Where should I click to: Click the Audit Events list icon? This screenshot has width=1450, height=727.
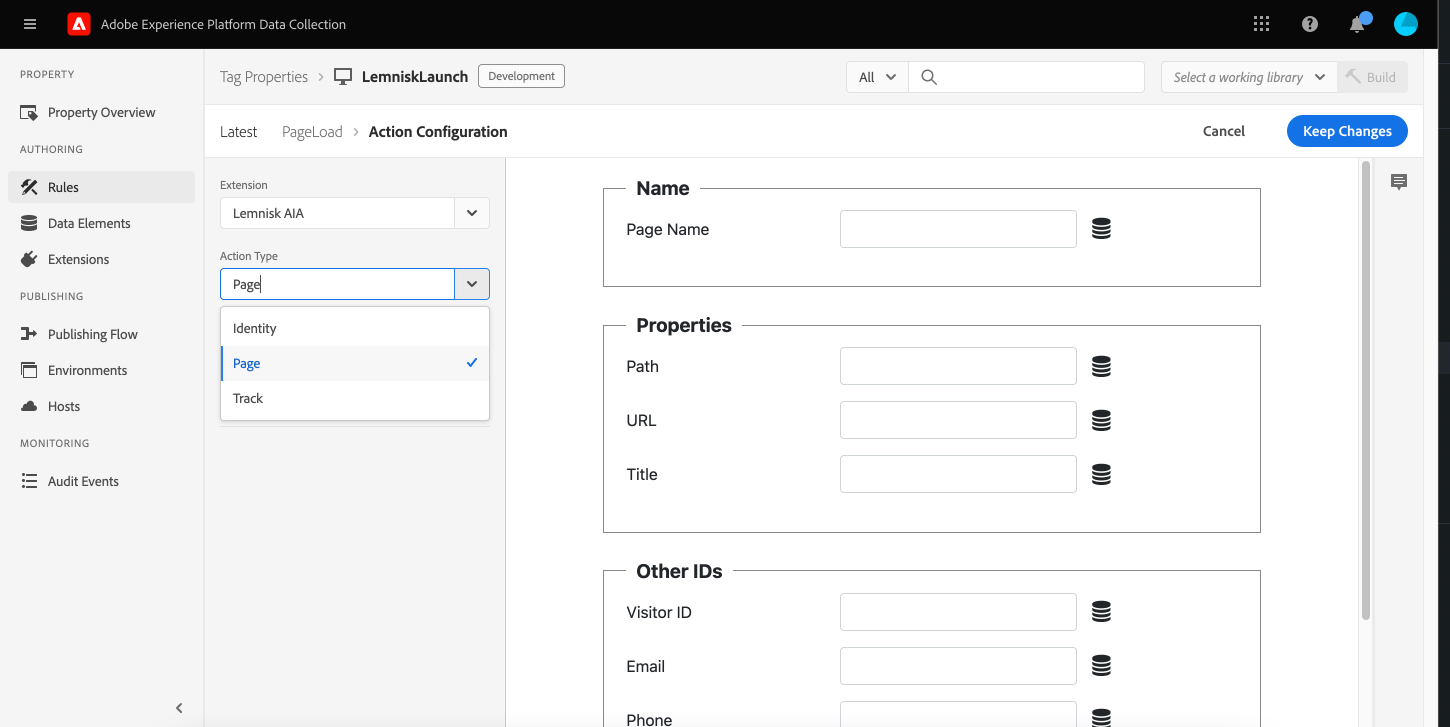click(29, 481)
